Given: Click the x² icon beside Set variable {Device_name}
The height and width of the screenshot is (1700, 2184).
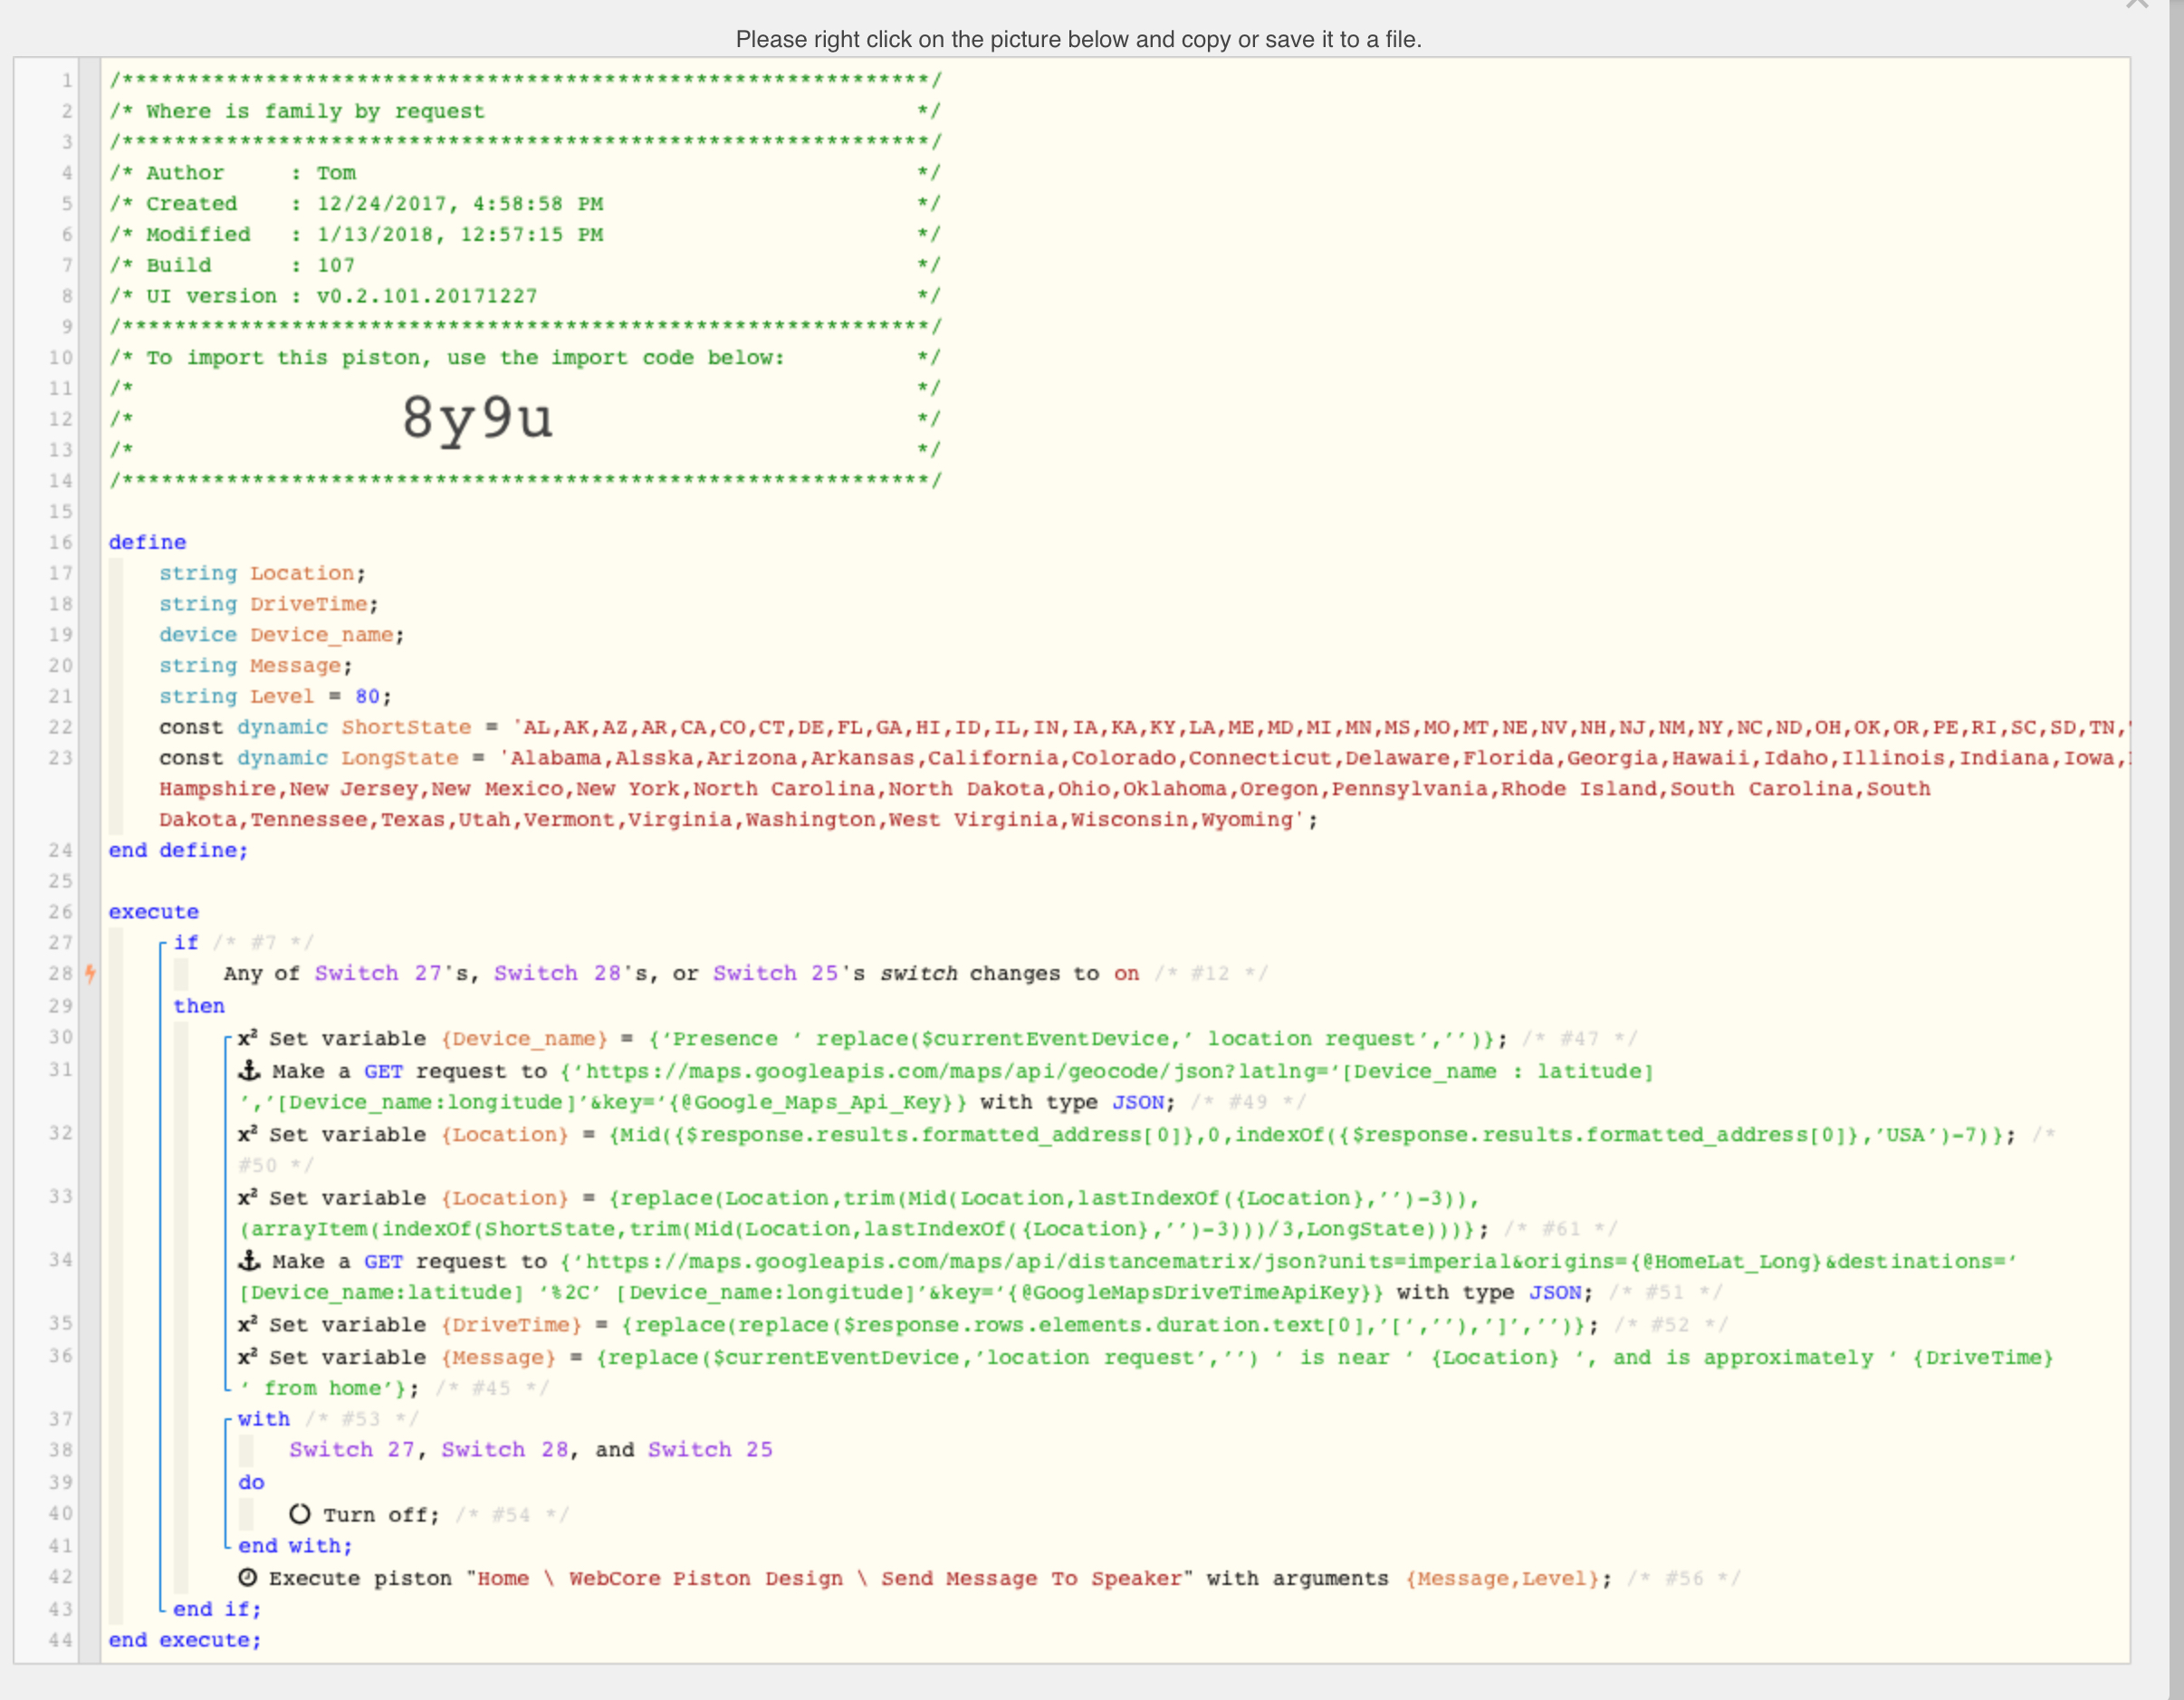Looking at the screenshot, I should 248,1038.
